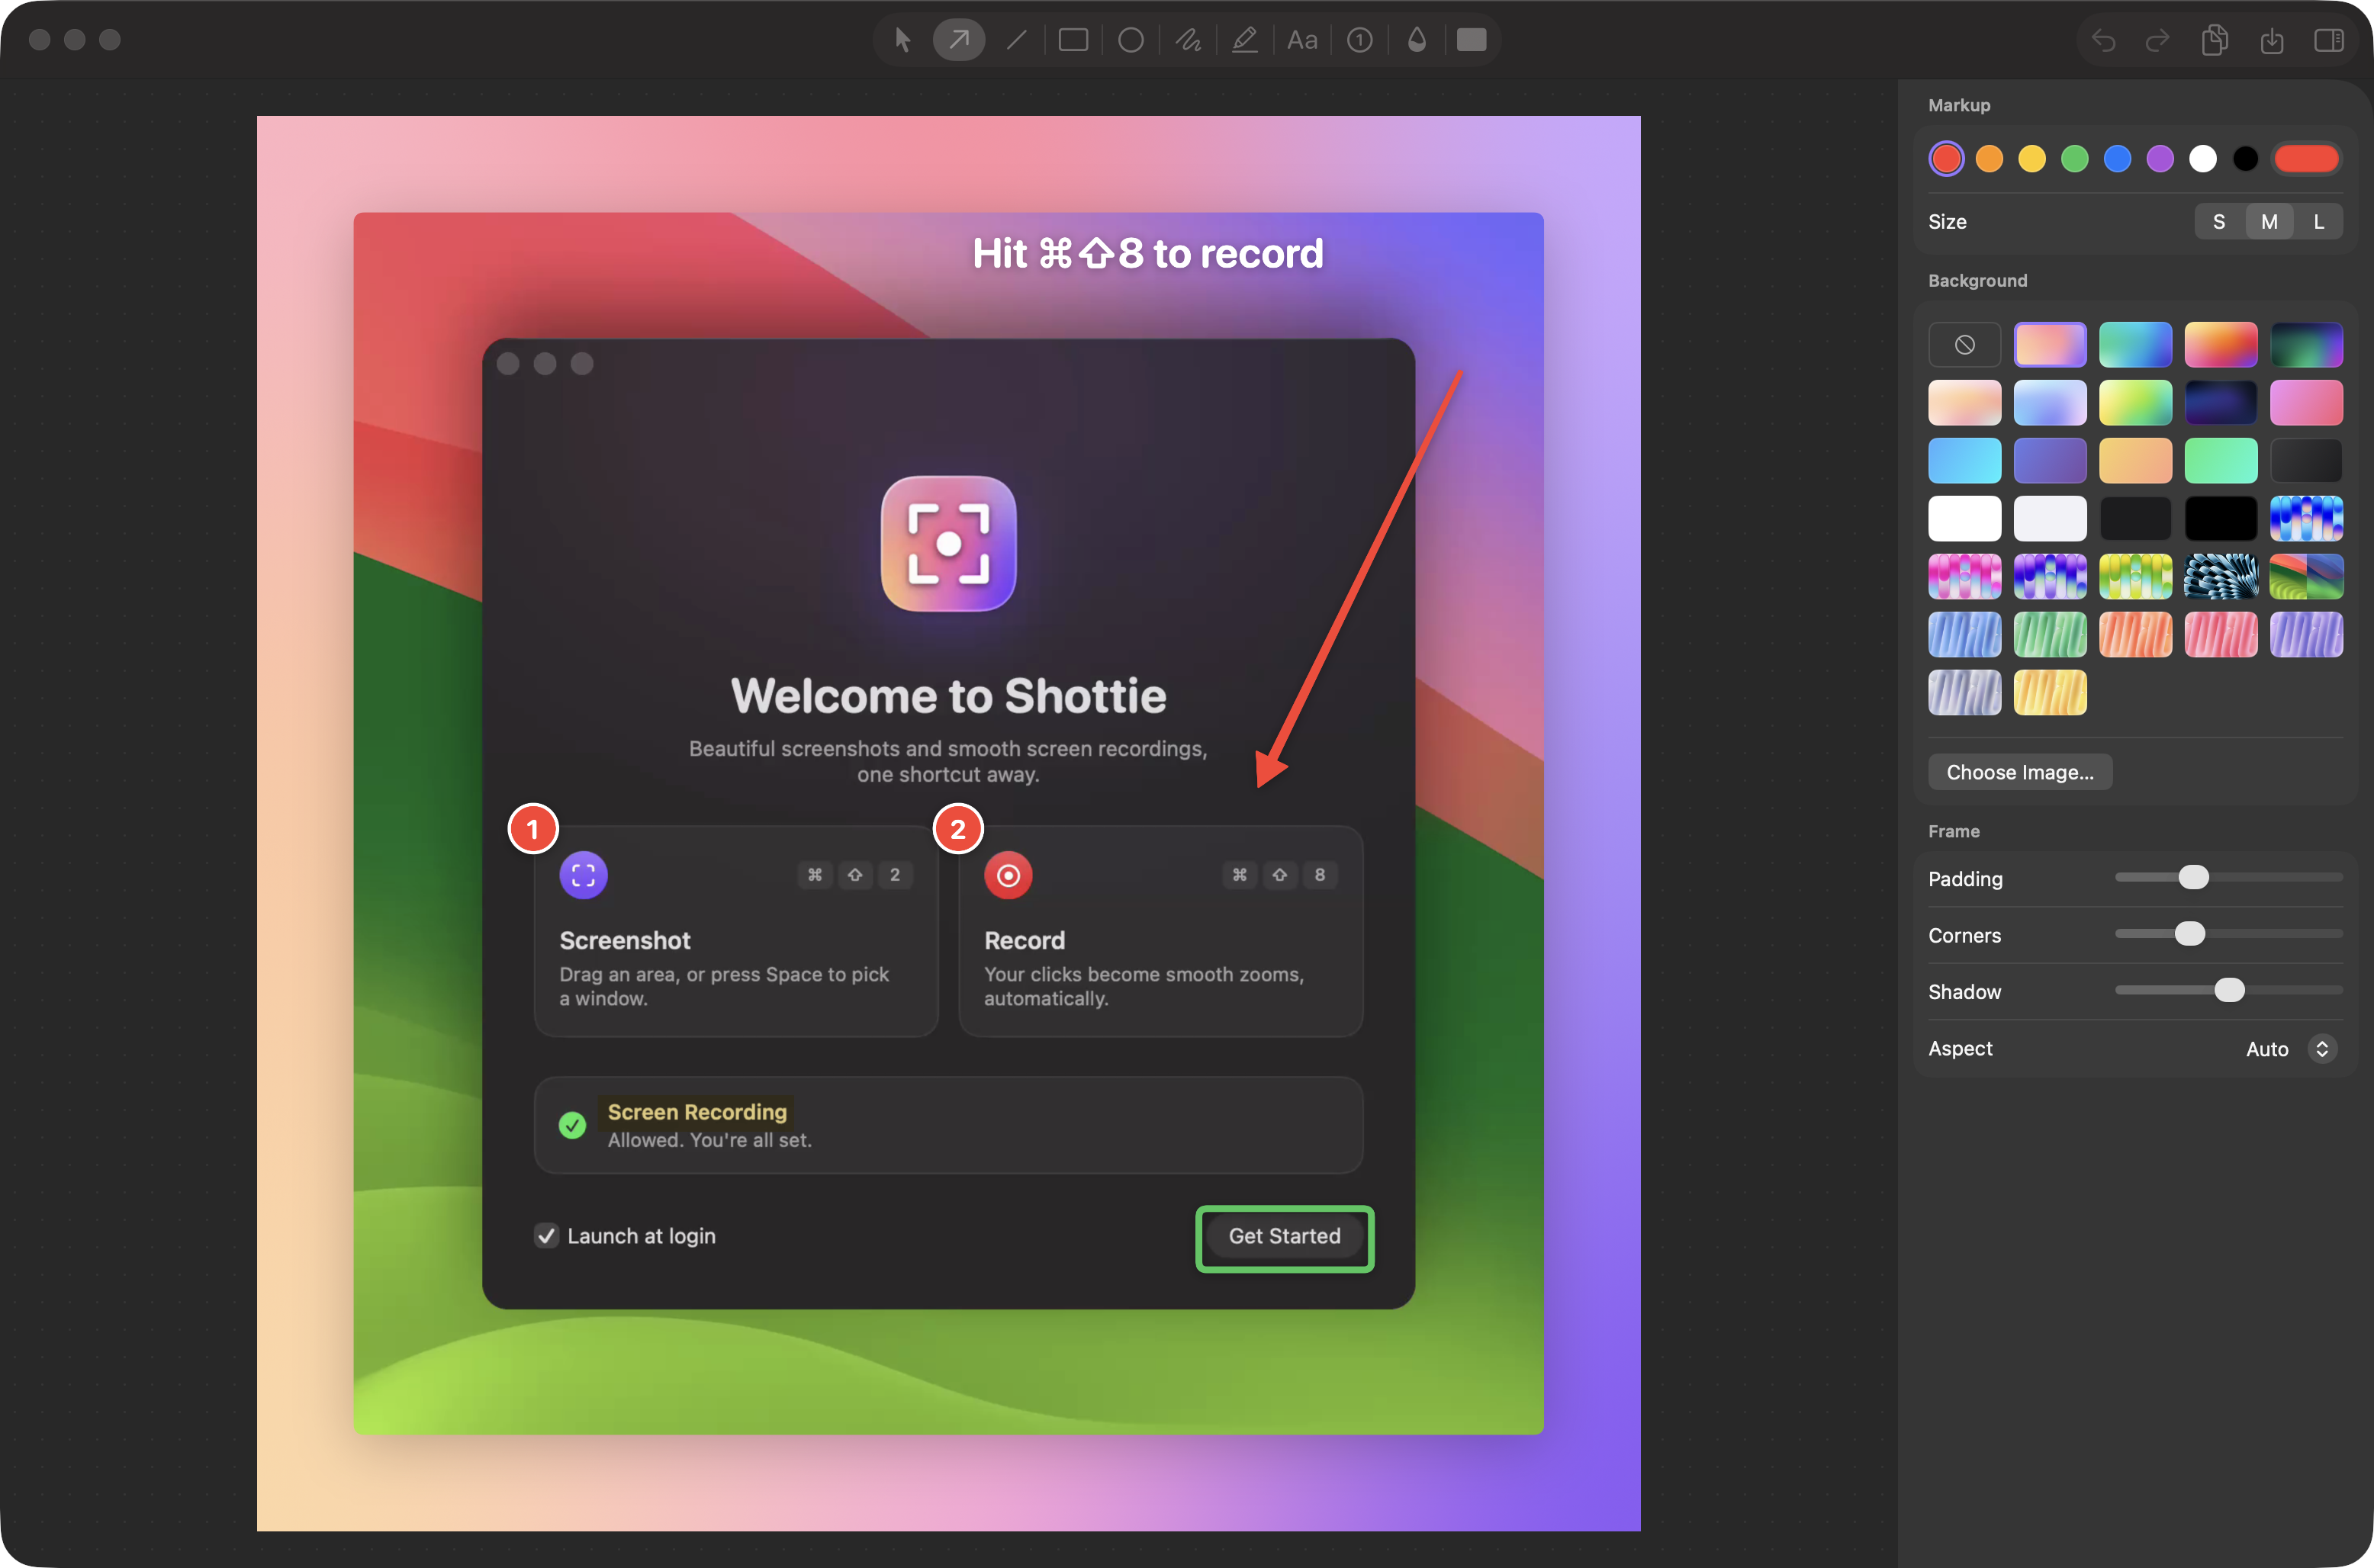Pick the red markup color
This screenshot has width=2374, height=1568.
click(1946, 158)
